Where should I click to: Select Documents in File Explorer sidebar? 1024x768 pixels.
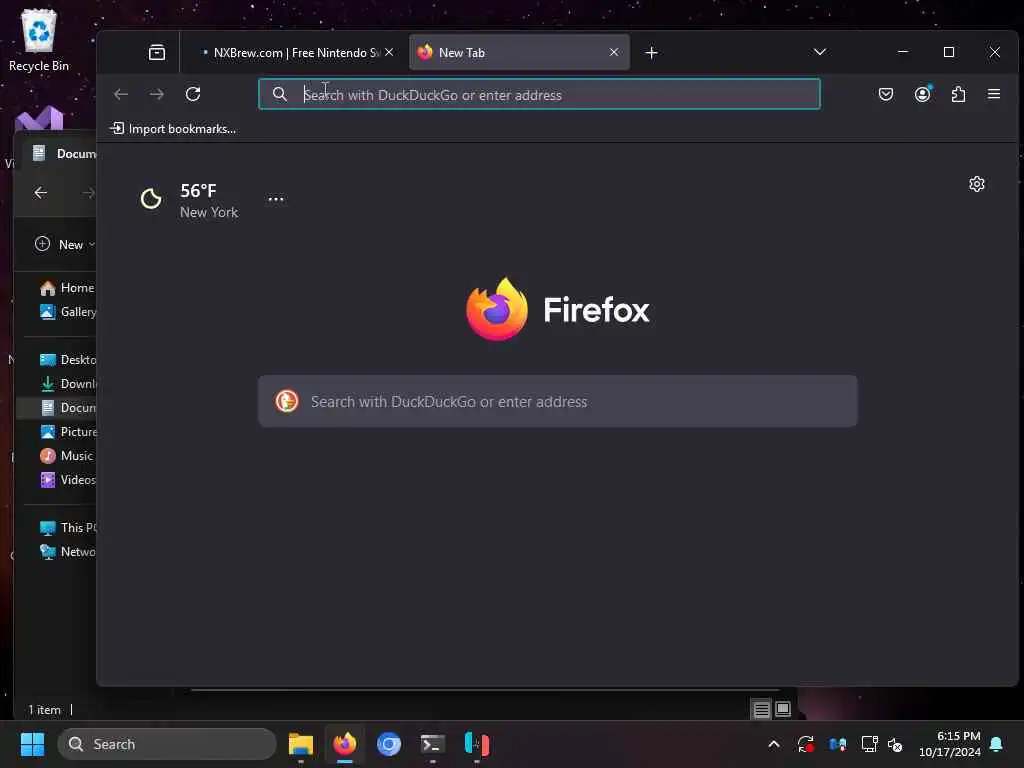(x=57, y=408)
